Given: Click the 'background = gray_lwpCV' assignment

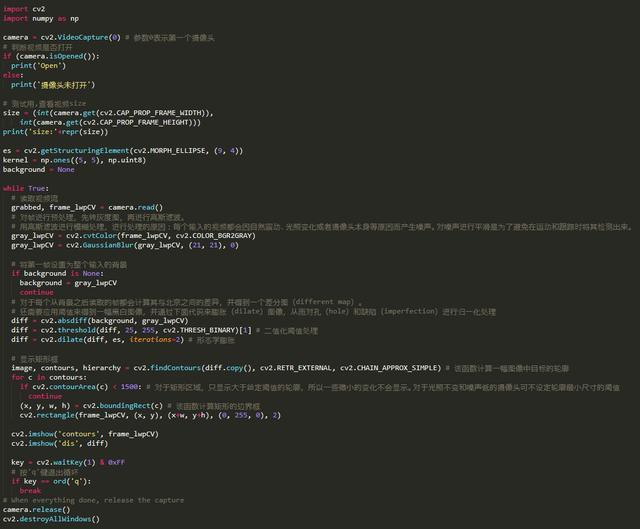Looking at the screenshot, I should pos(68,282).
